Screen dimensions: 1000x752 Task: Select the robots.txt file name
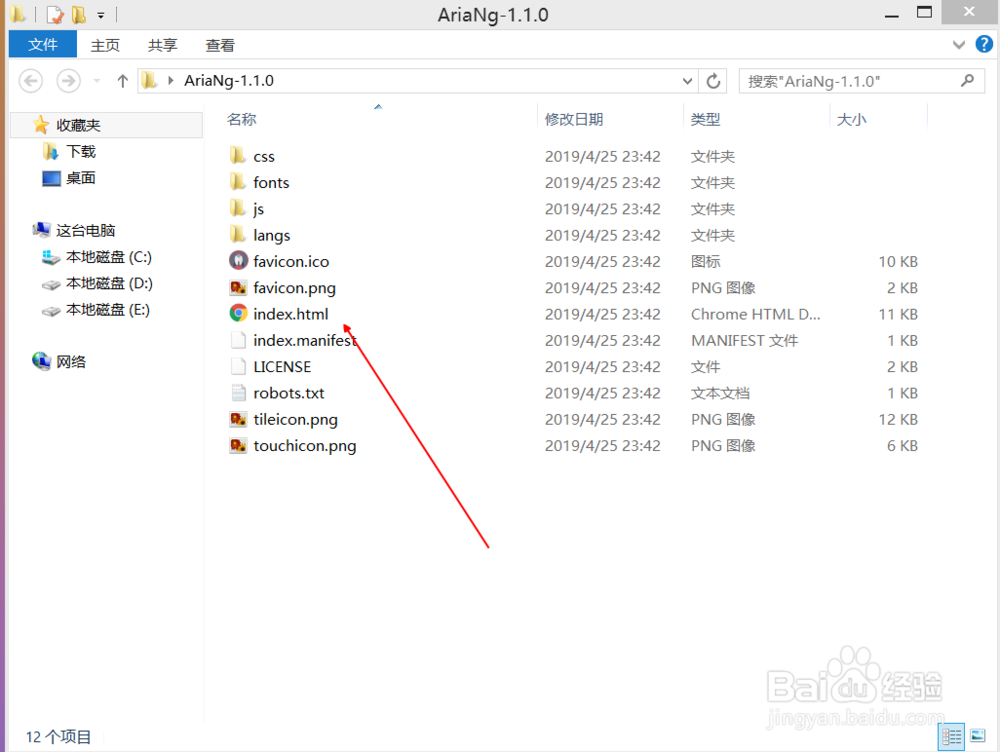point(289,393)
